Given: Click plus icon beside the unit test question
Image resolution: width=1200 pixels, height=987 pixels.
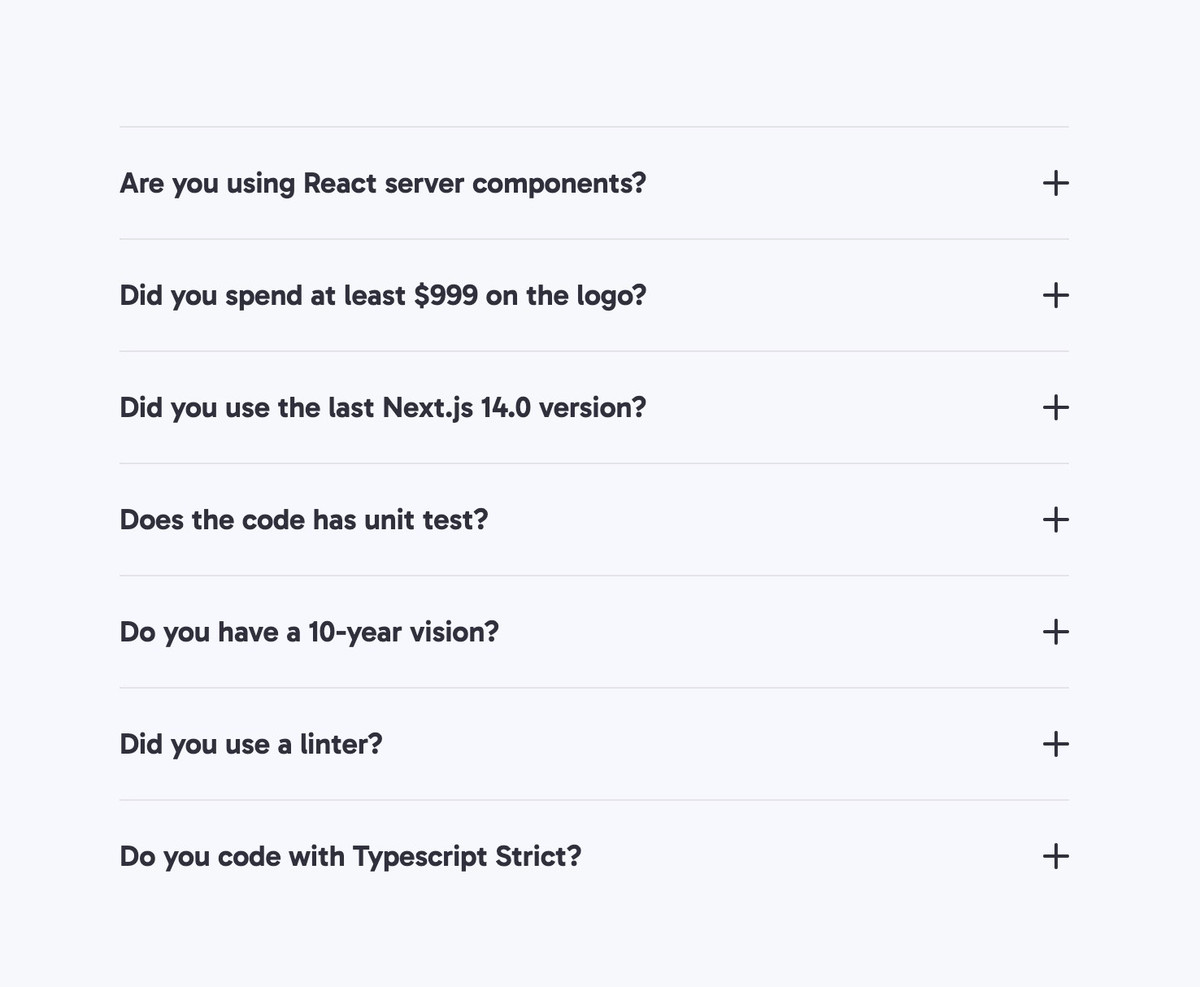Looking at the screenshot, I should click(1055, 519).
